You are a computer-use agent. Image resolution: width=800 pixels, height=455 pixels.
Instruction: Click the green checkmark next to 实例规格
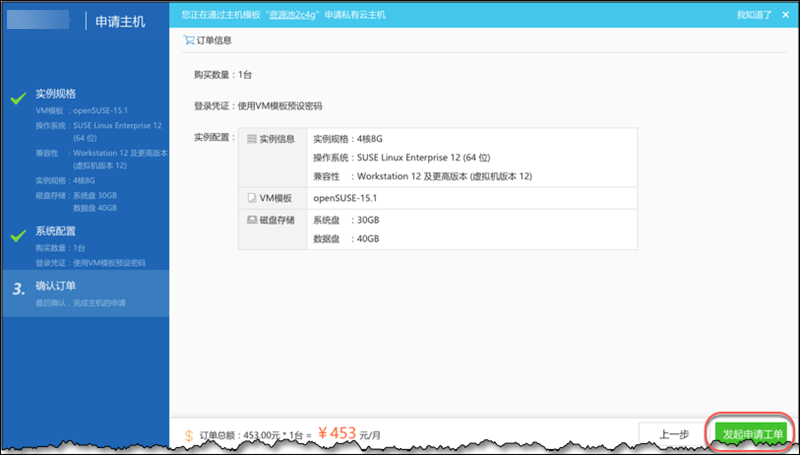18,97
